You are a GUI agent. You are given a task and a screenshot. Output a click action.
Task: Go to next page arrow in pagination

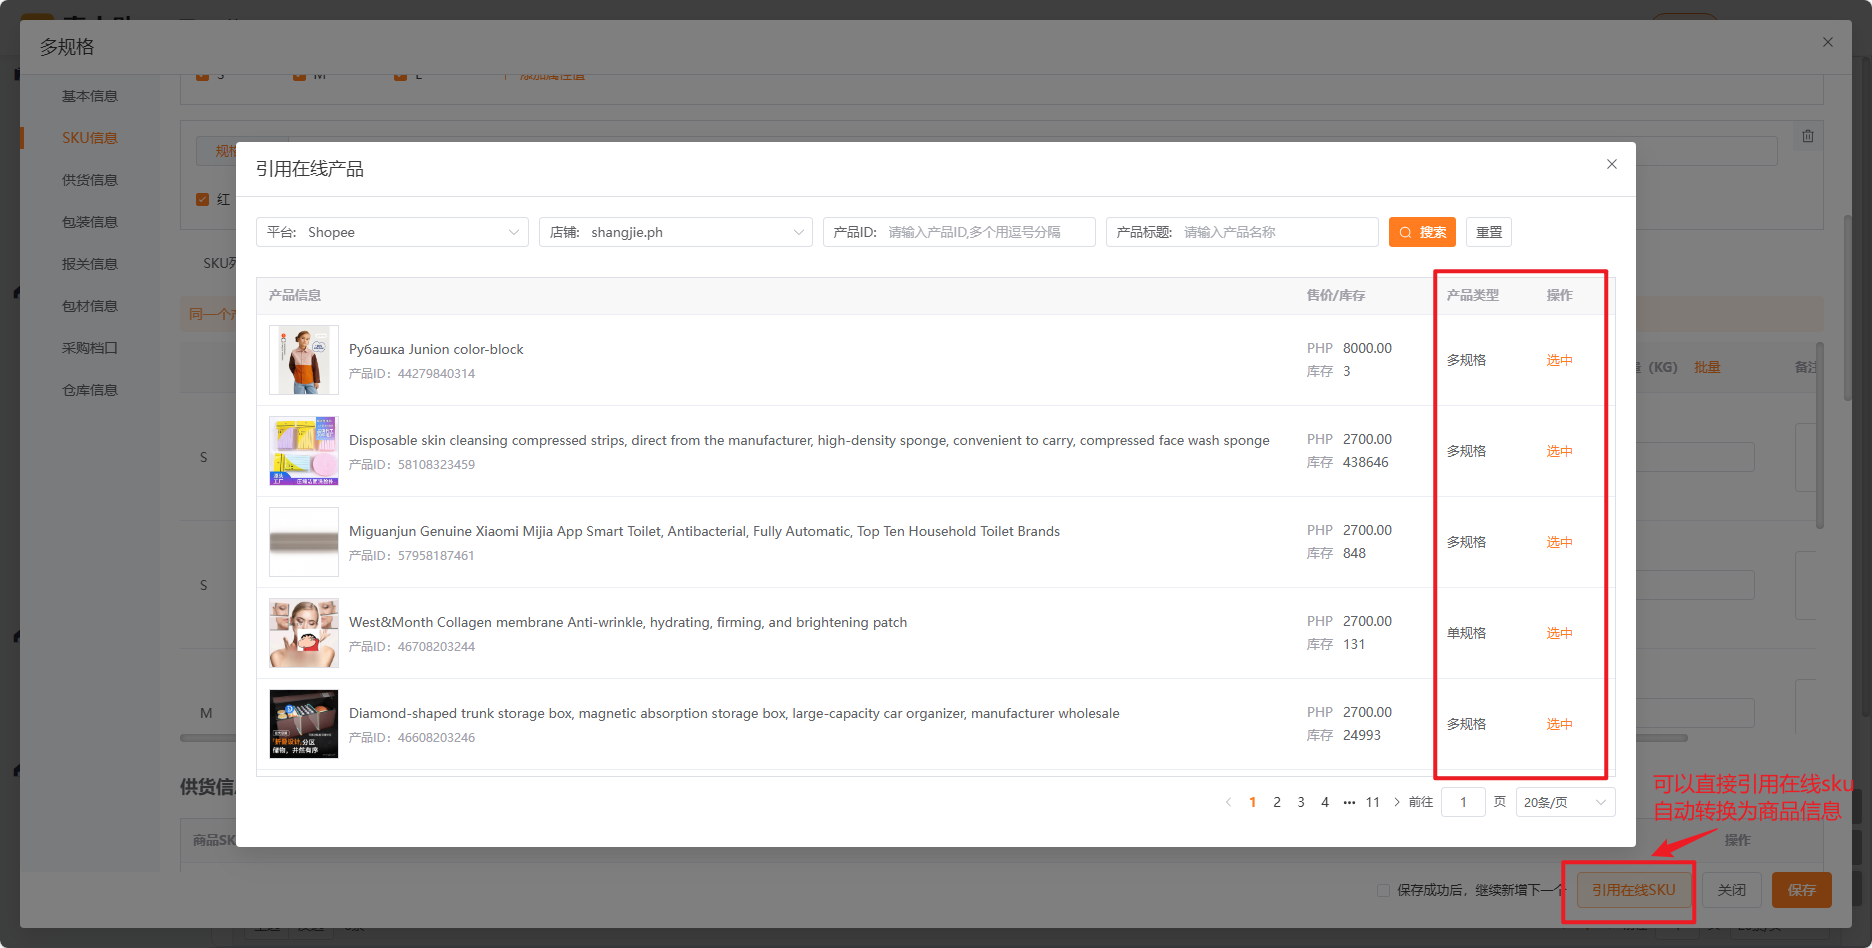(x=1397, y=802)
